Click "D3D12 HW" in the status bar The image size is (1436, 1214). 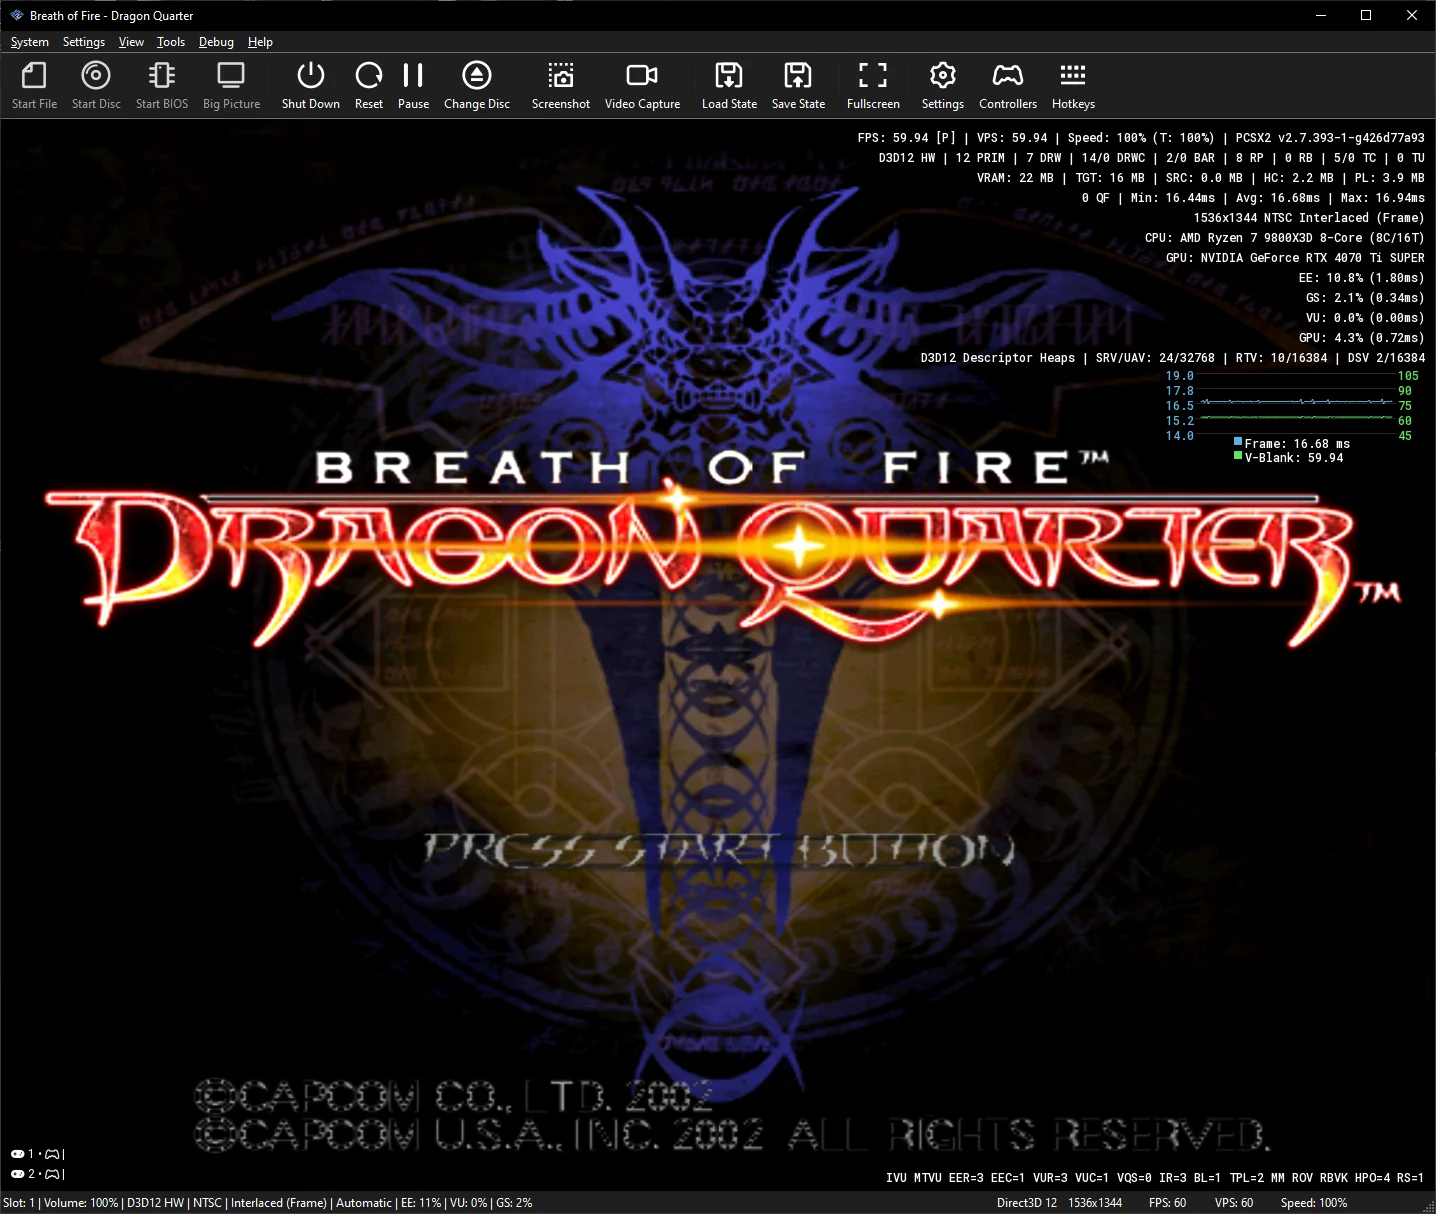click(155, 1203)
